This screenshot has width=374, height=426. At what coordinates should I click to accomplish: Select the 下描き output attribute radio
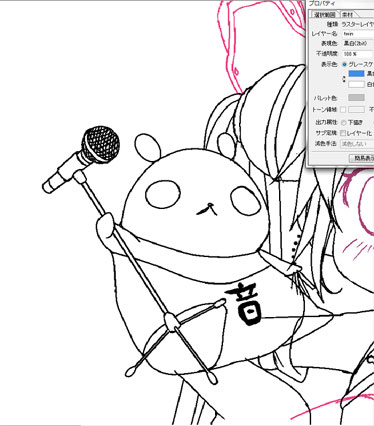344,123
